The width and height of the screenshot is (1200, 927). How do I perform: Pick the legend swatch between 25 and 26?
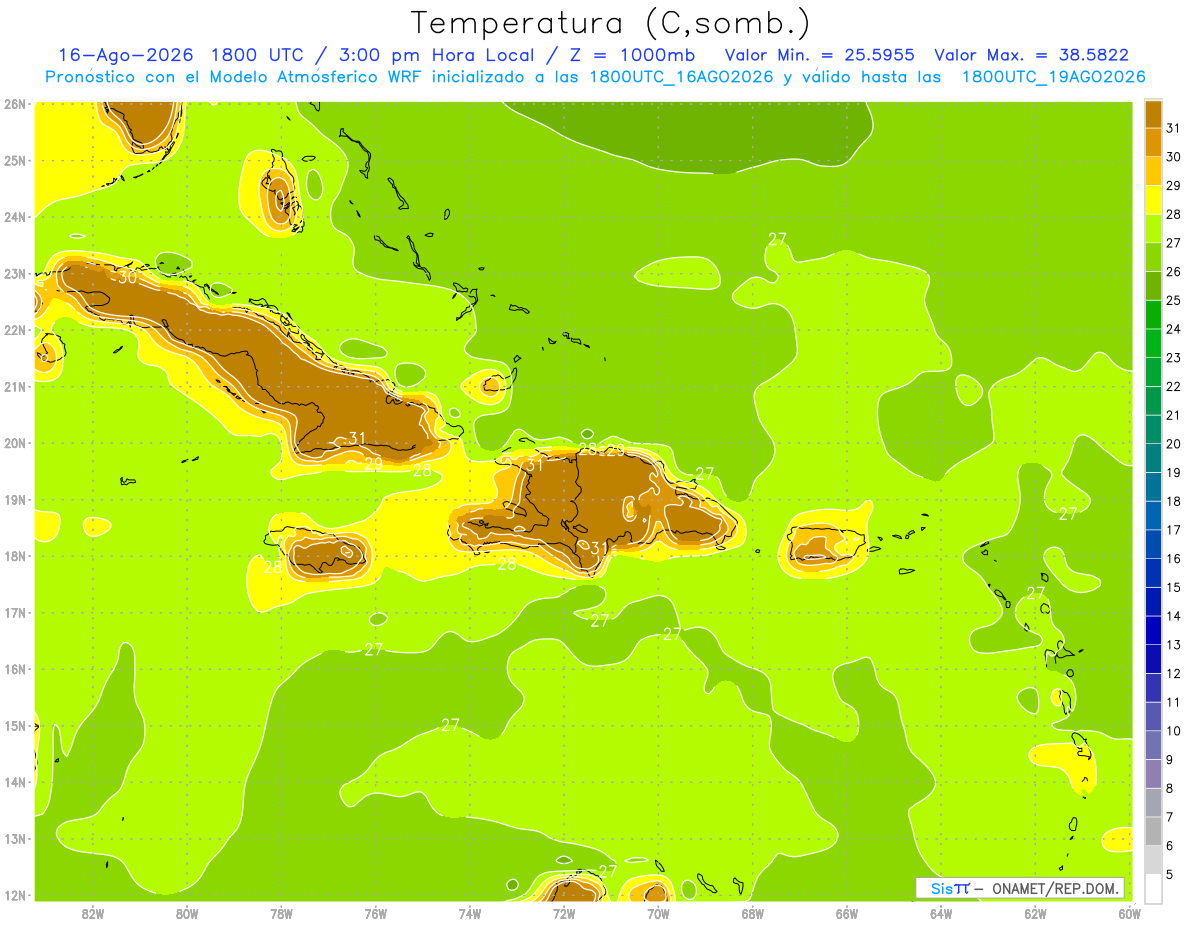click(1152, 286)
